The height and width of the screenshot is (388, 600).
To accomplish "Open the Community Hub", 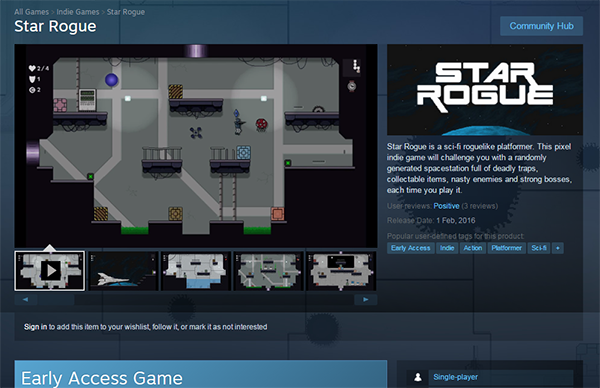I will (541, 26).
